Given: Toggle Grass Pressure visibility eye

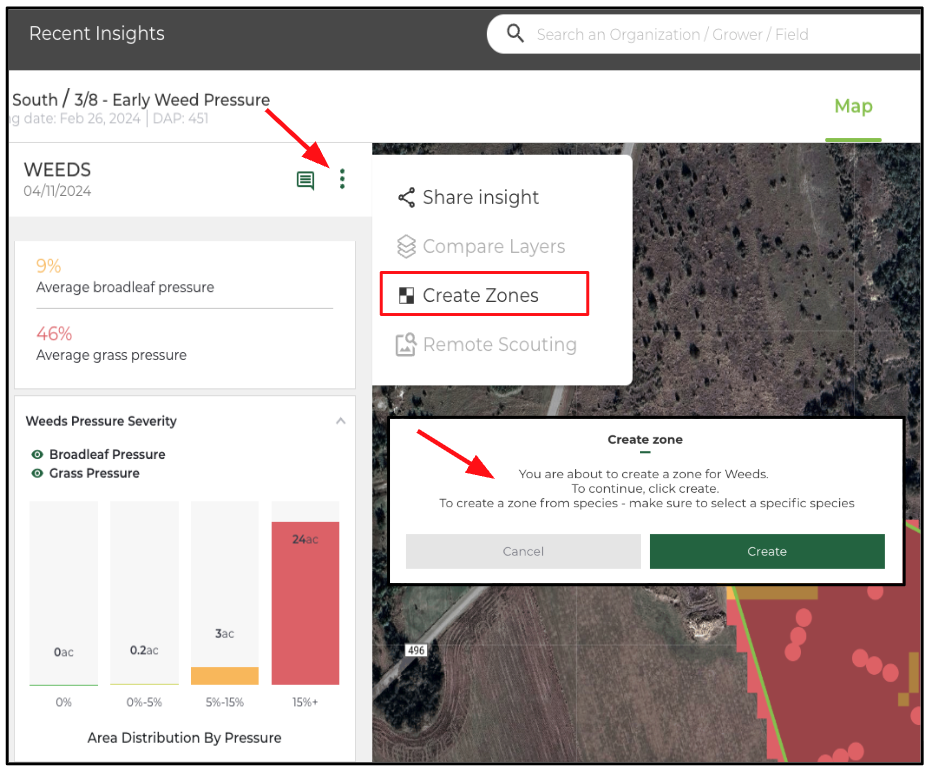Looking at the screenshot, I should pos(37,474).
